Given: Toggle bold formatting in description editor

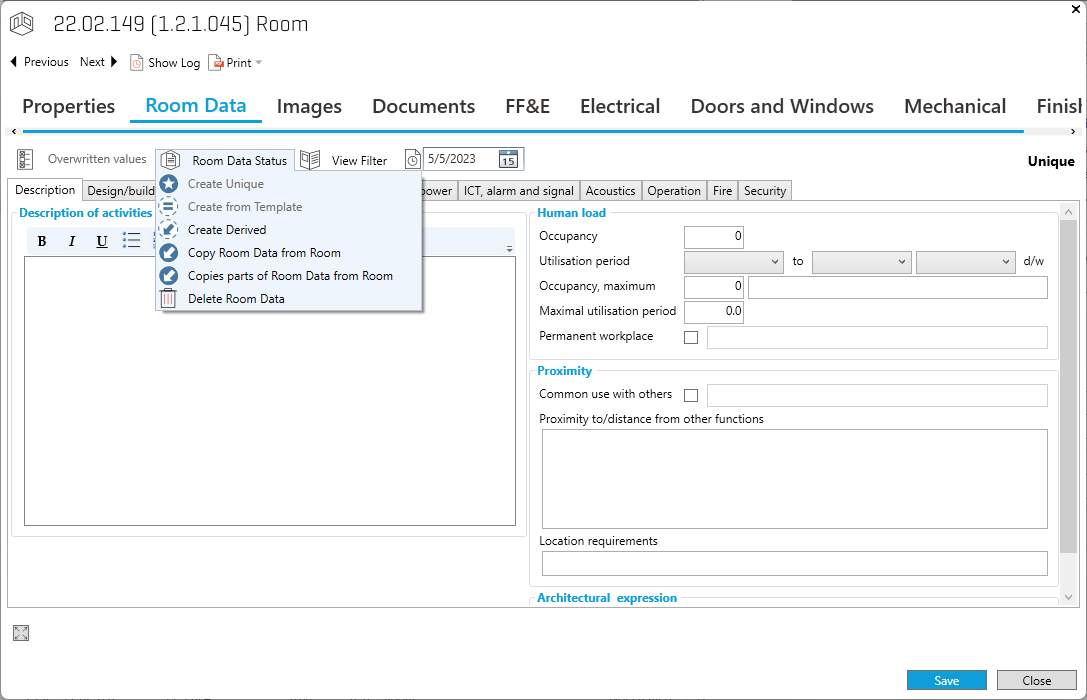Looking at the screenshot, I should [x=42, y=241].
